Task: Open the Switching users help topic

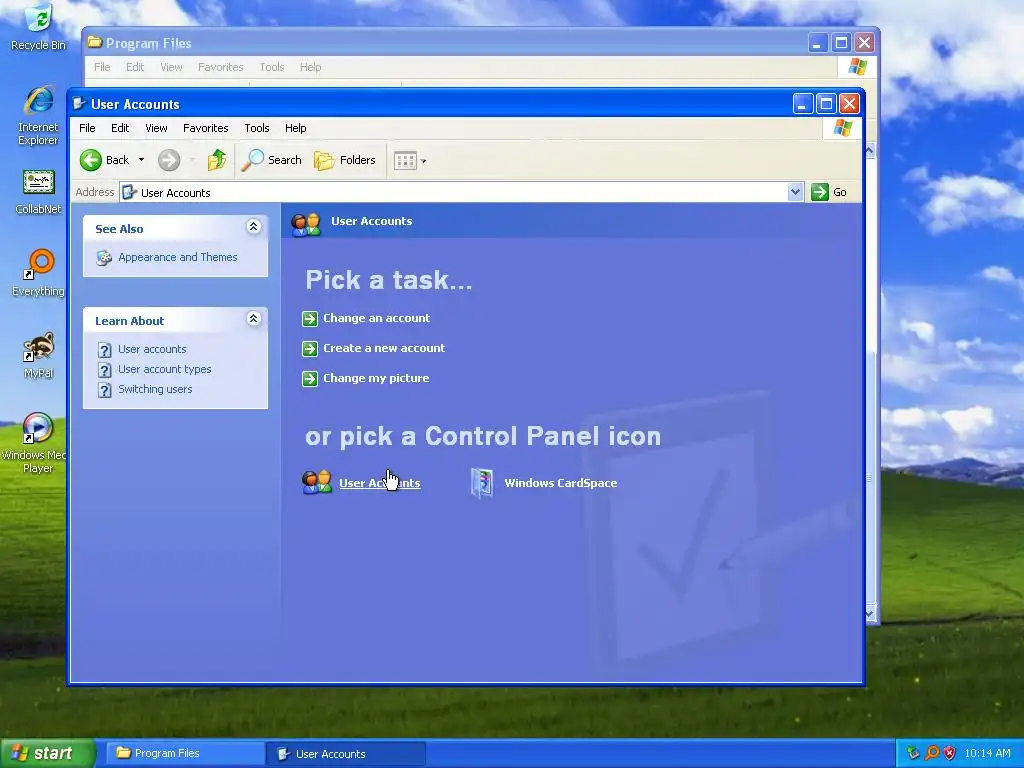Action: point(155,389)
